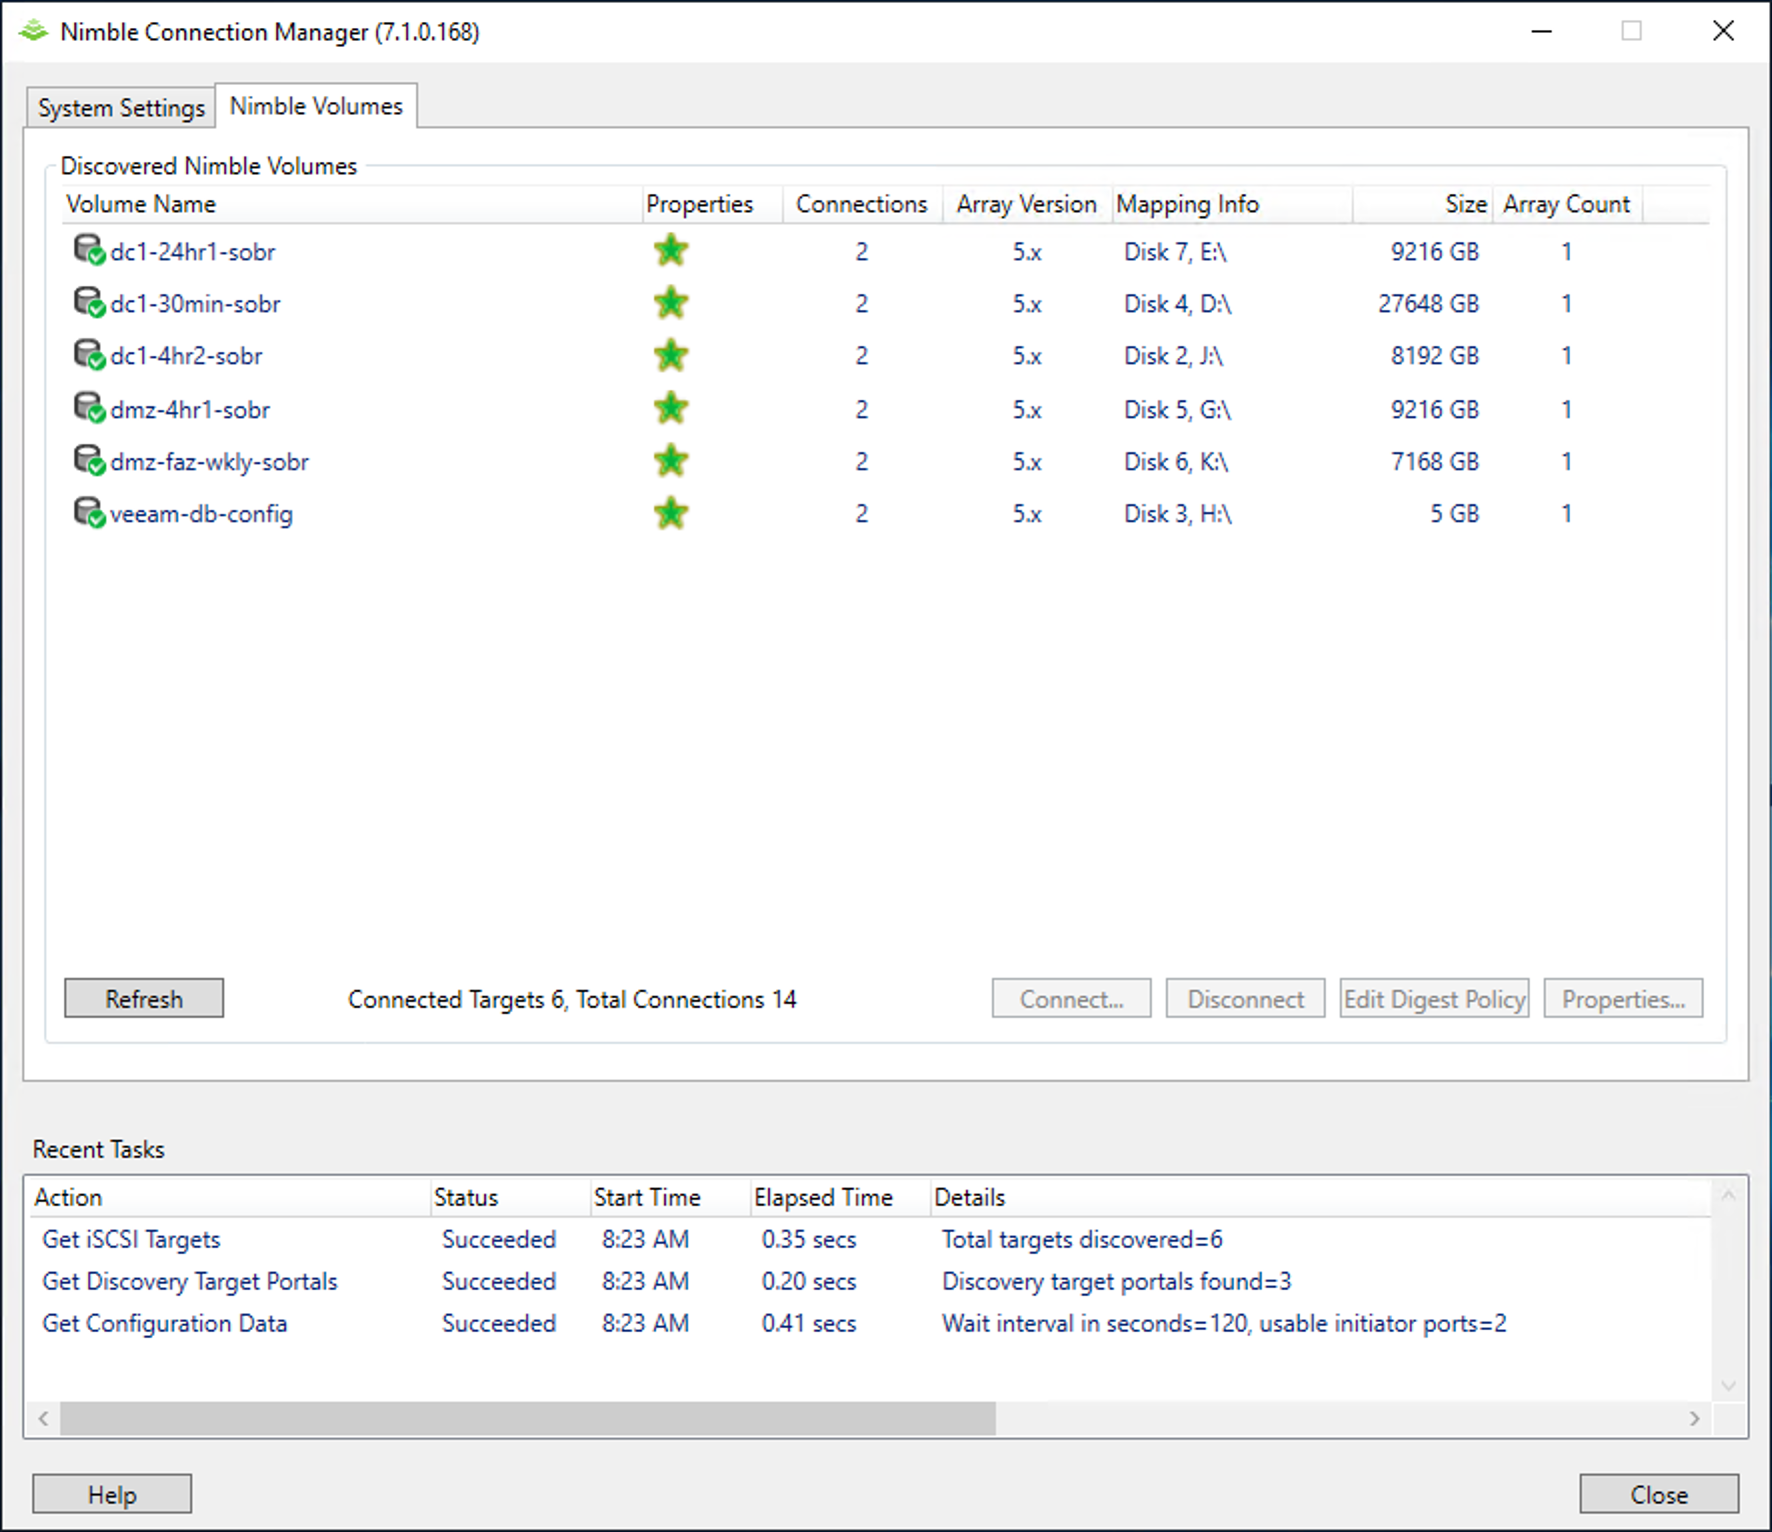Image resolution: width=1772 pixels, height=1532 pixels.
Task: Click the volume icon for dmz-faz-wkly-sobr
Action: tap(89, 459)
